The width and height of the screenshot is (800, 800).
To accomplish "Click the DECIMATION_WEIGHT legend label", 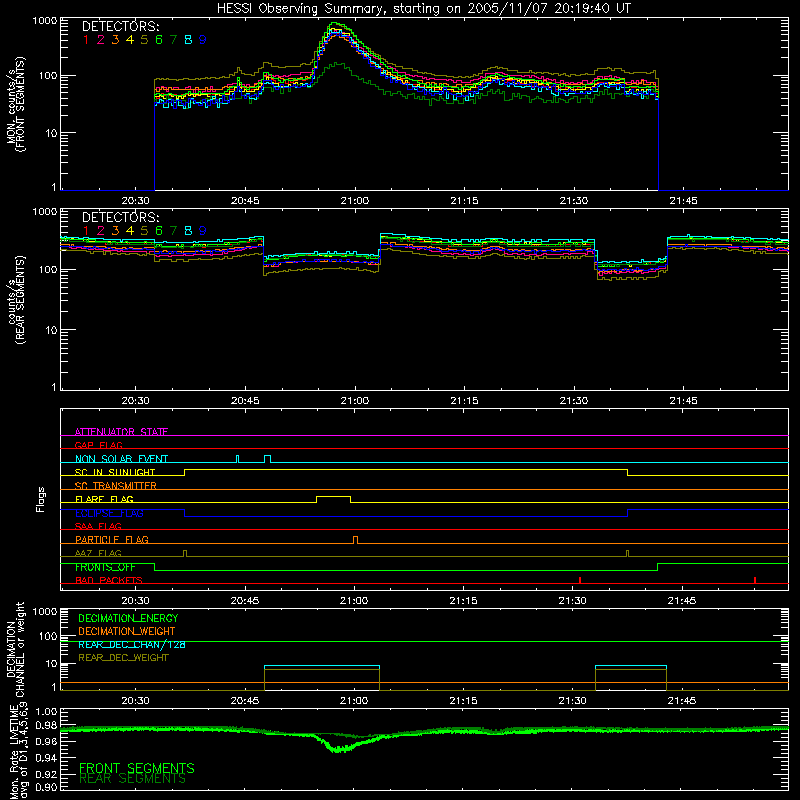I will (x=127, y=631).
